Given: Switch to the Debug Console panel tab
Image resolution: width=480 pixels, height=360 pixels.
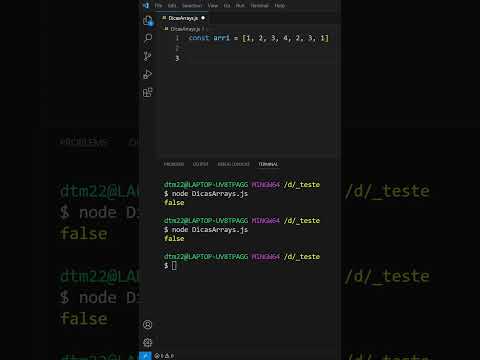Looking at the screenshot, I should pyautogui.click(x=233, y=164).
